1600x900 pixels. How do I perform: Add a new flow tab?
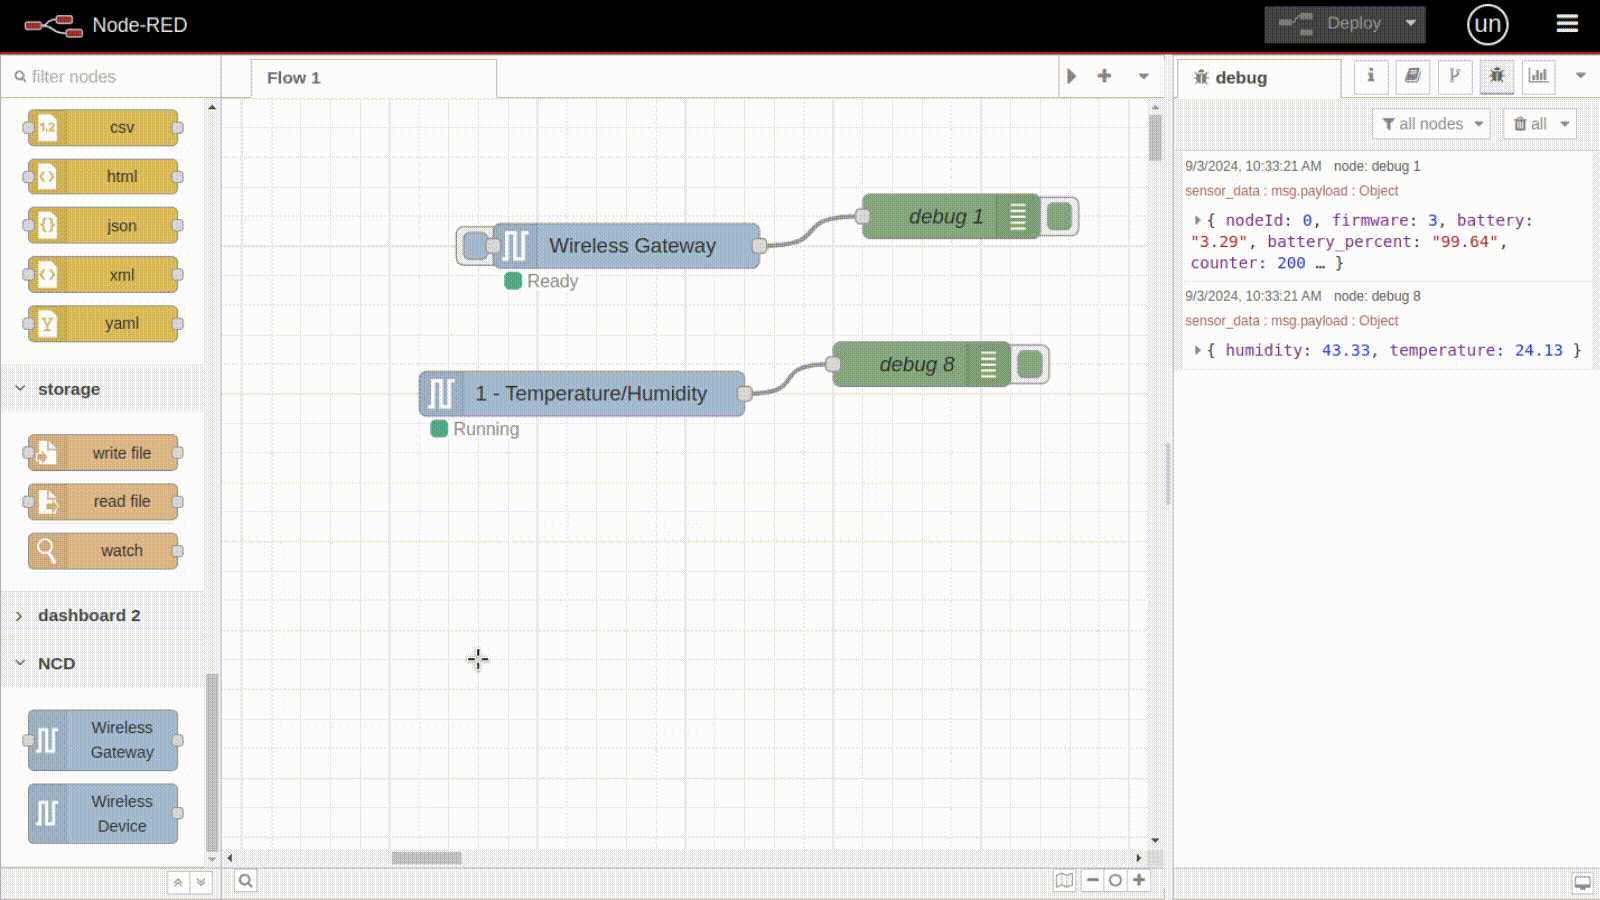pyautogui.click(x=1104, y=76)
